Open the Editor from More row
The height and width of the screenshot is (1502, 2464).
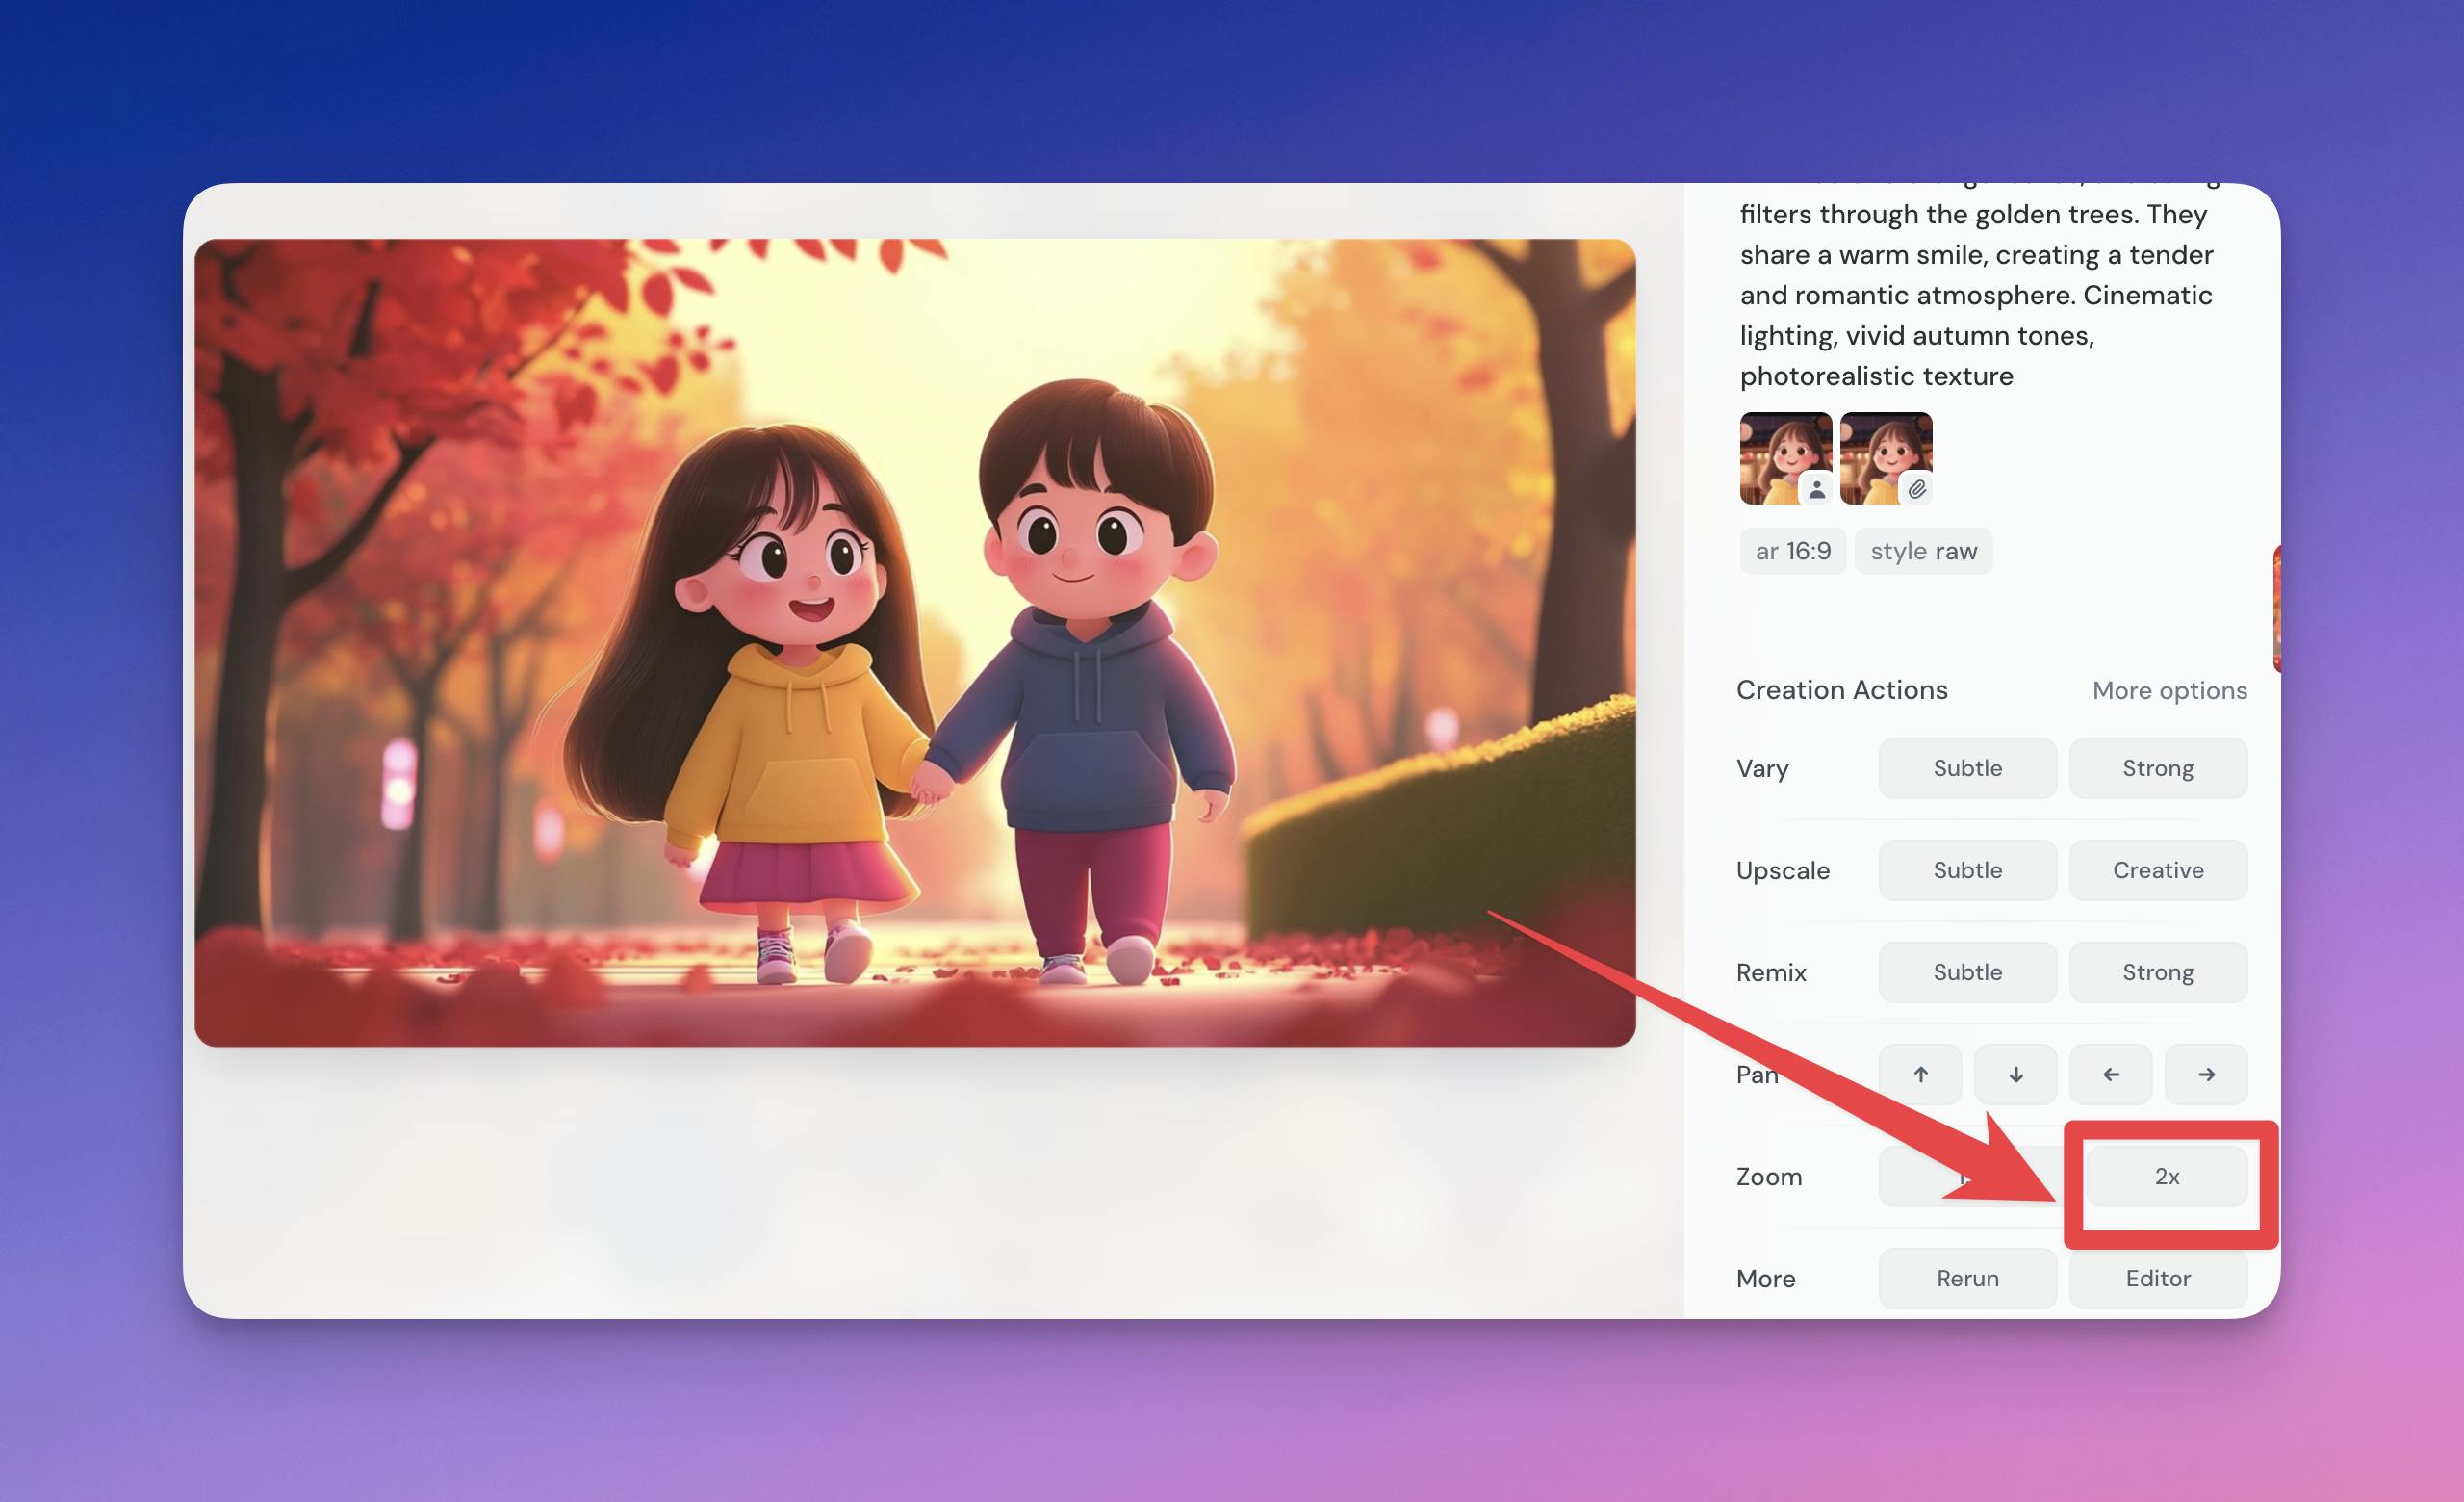click(x=2158, y=1278)
